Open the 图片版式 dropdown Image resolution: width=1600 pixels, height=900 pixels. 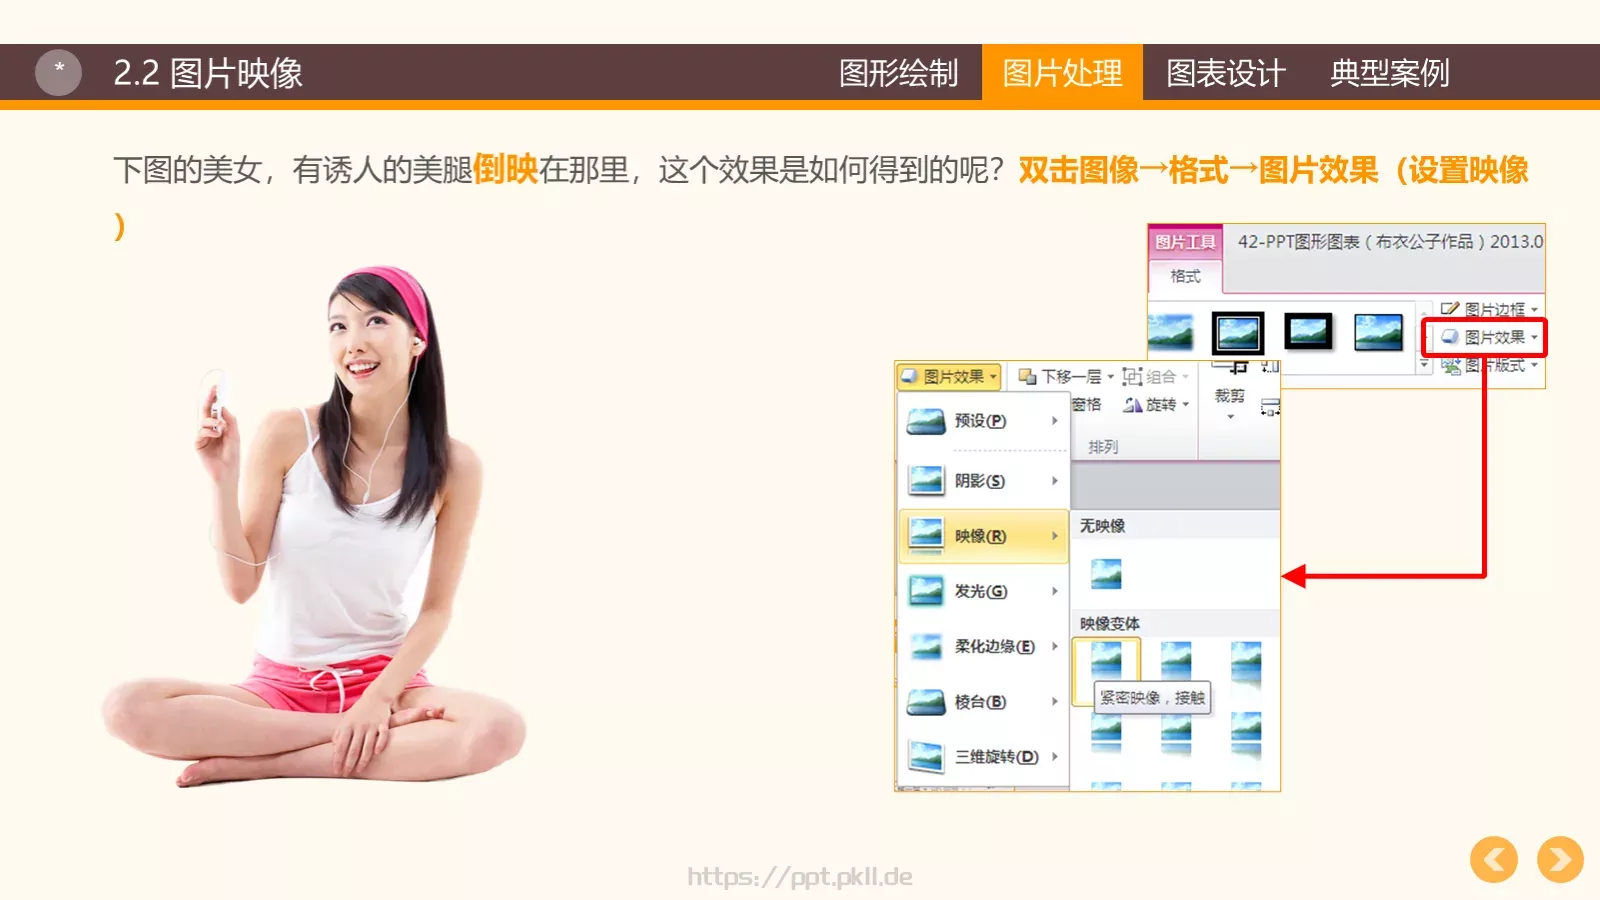coord(1490,366)
